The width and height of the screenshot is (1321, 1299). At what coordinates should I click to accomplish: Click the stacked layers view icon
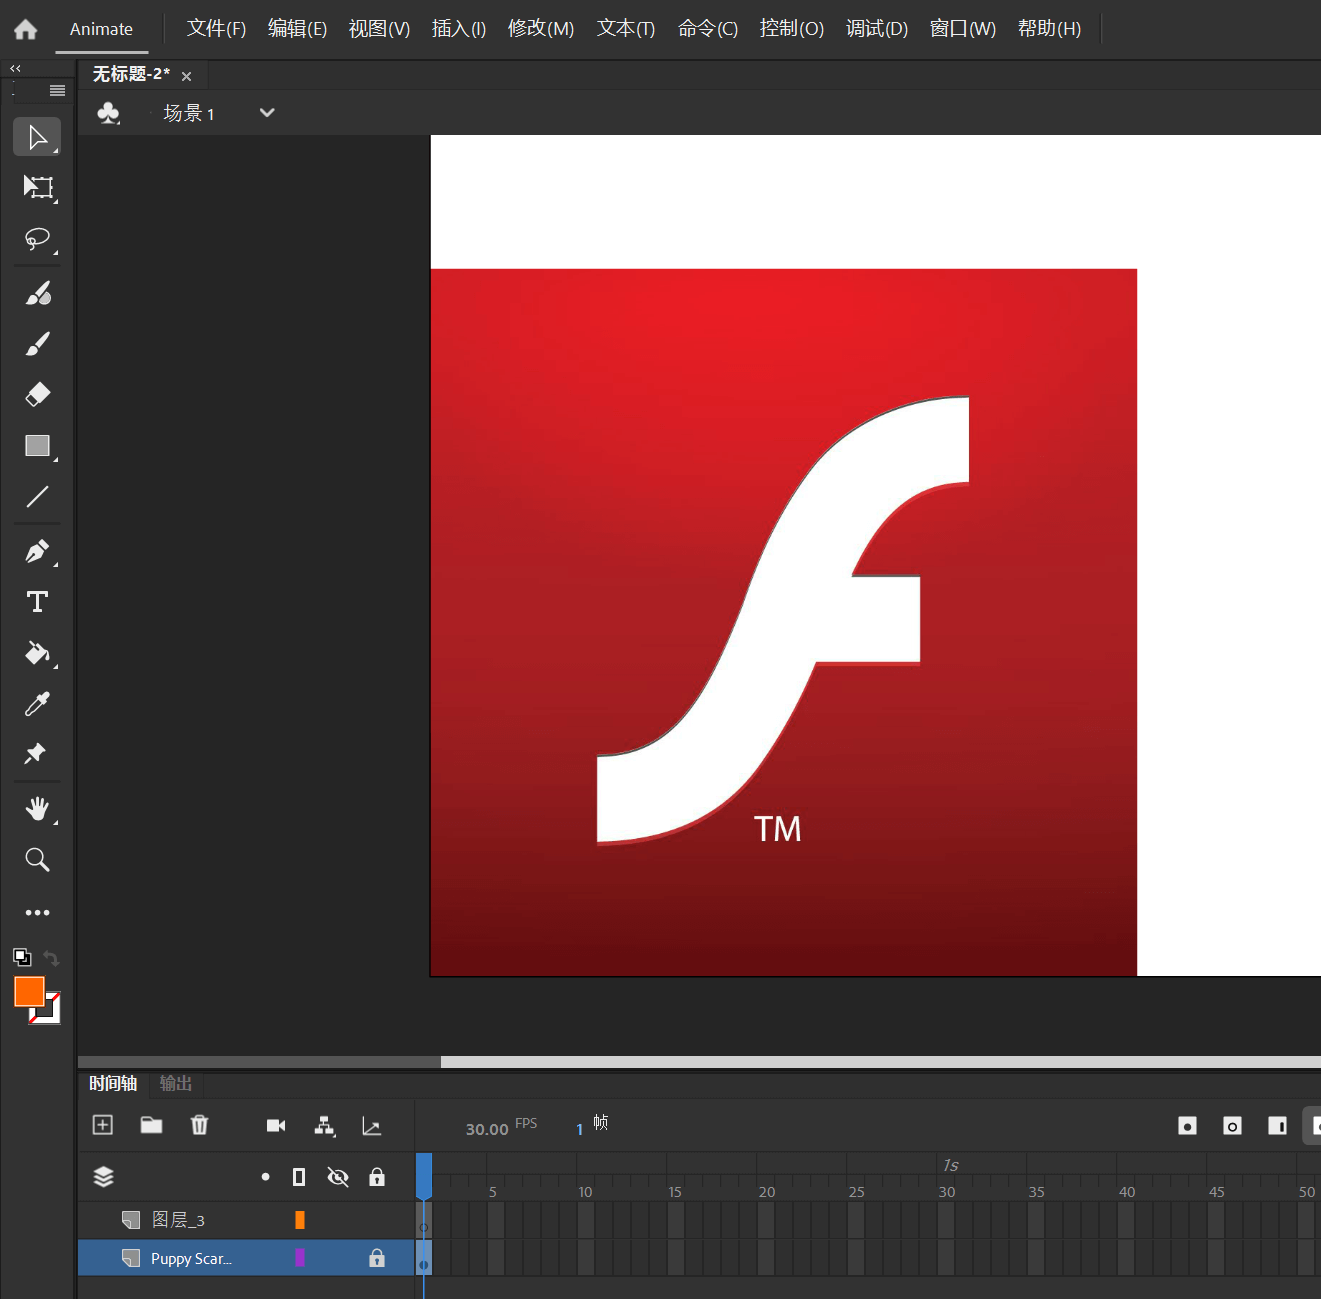pos(103,1177)
